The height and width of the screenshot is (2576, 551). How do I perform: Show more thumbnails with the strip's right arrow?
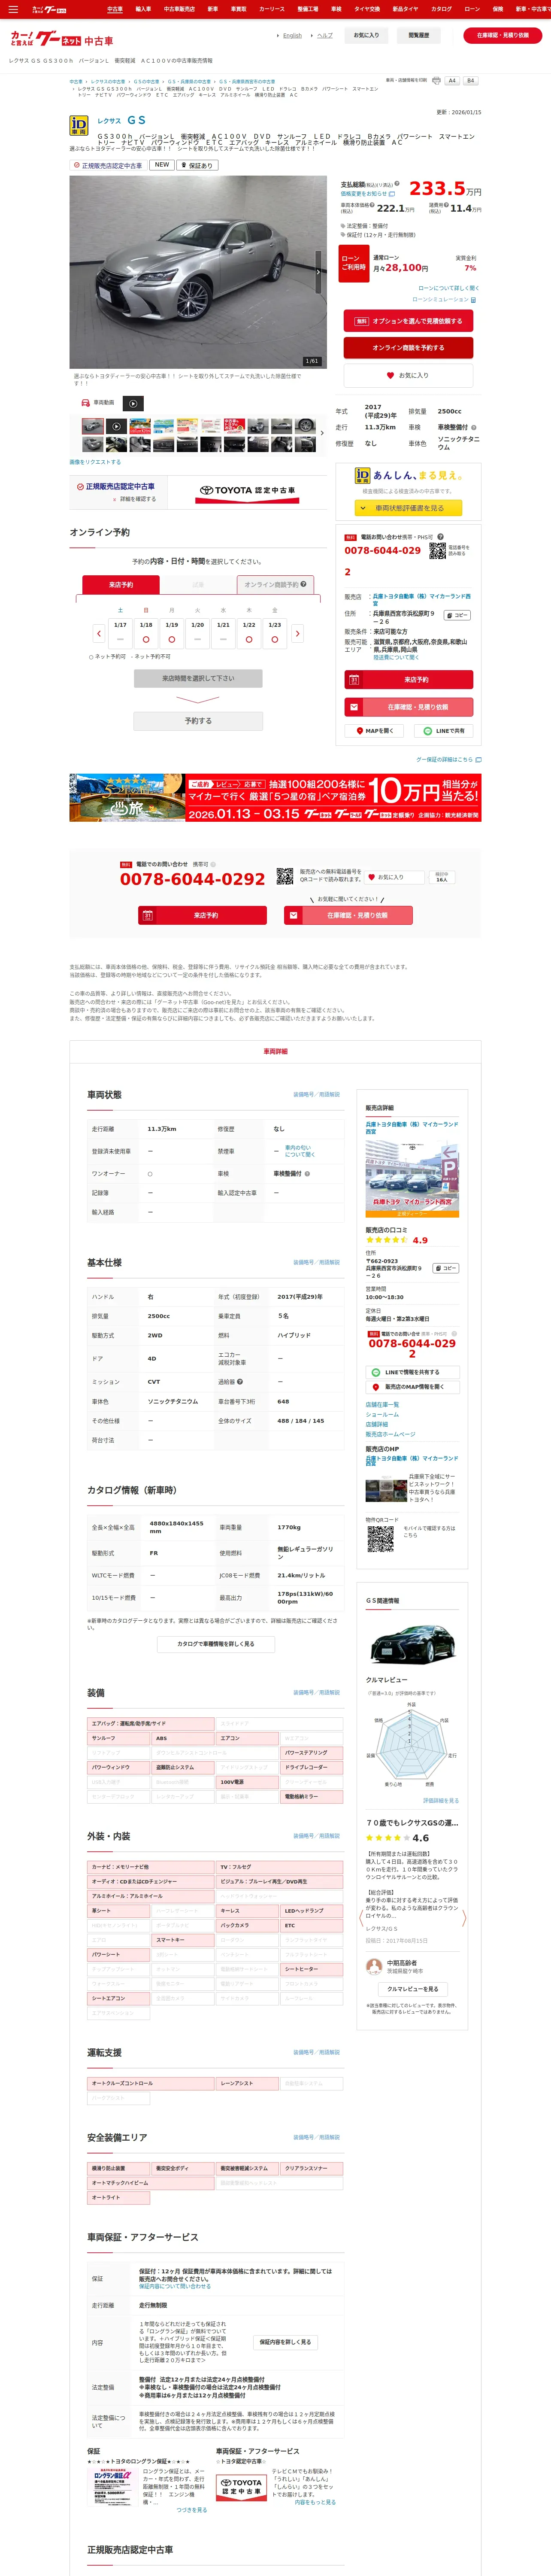click(x=322, y=433)
